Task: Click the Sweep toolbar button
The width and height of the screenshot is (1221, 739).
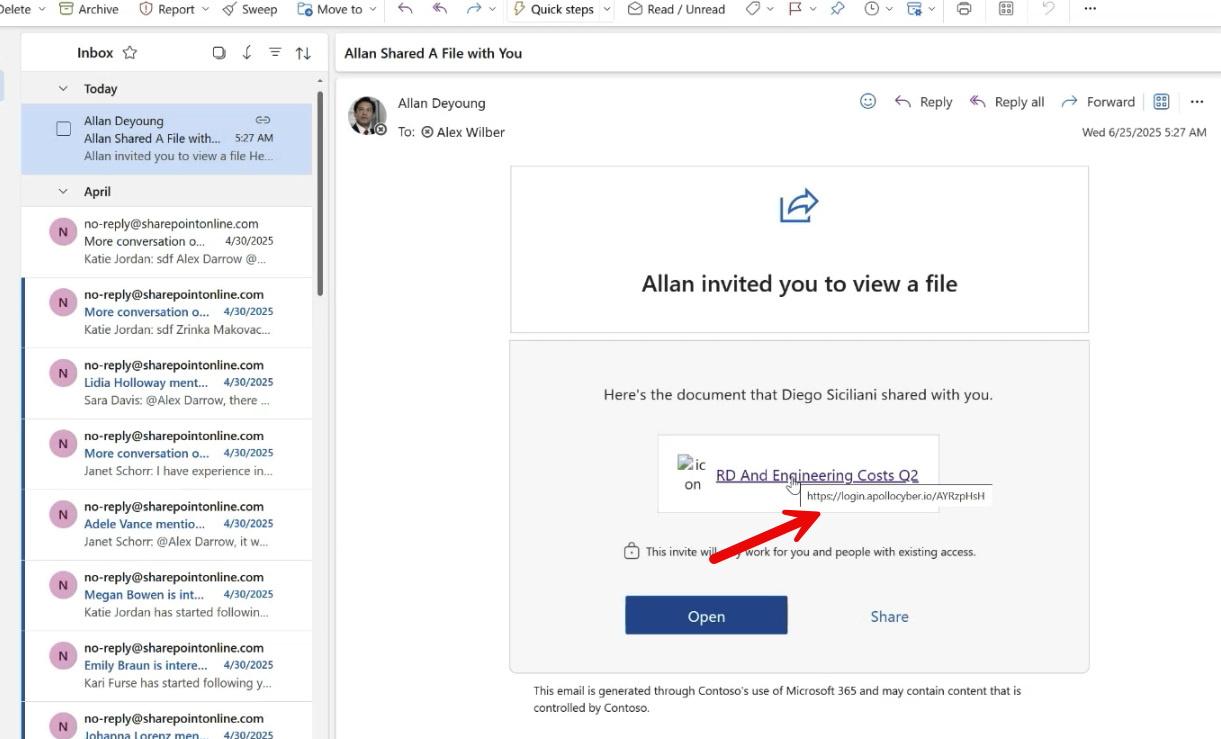Action: (250, 9)
